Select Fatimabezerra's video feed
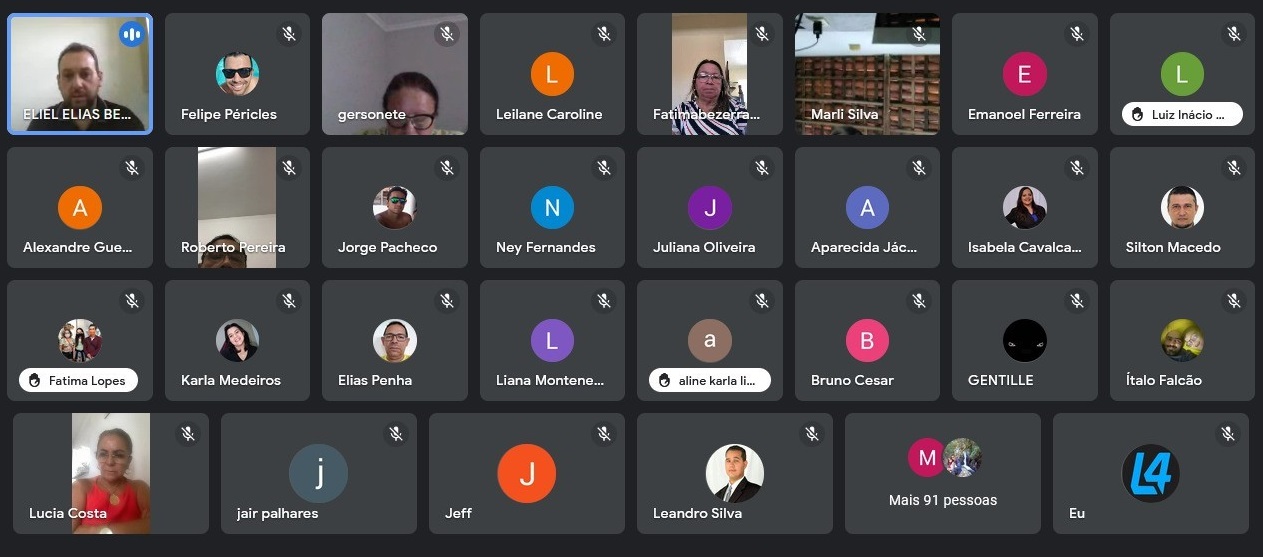Image resolution: width=1263 pixels, height=557 pixels. pyautogui.click(x=709, y=74)
